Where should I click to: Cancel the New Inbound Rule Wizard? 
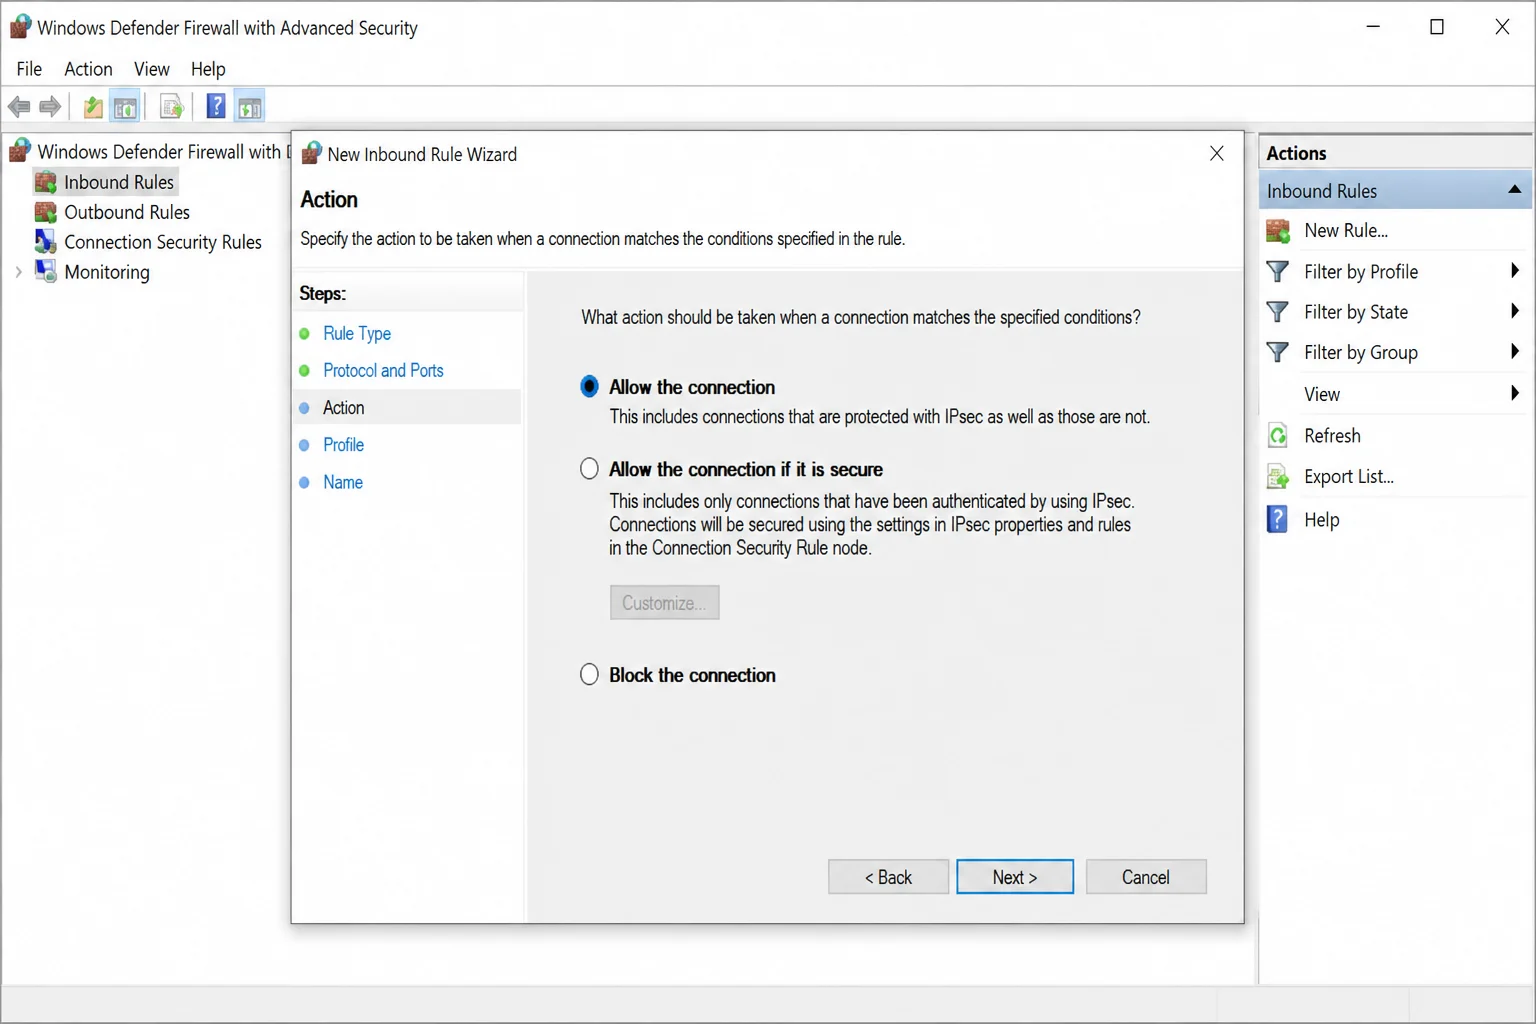(1146, 877)
